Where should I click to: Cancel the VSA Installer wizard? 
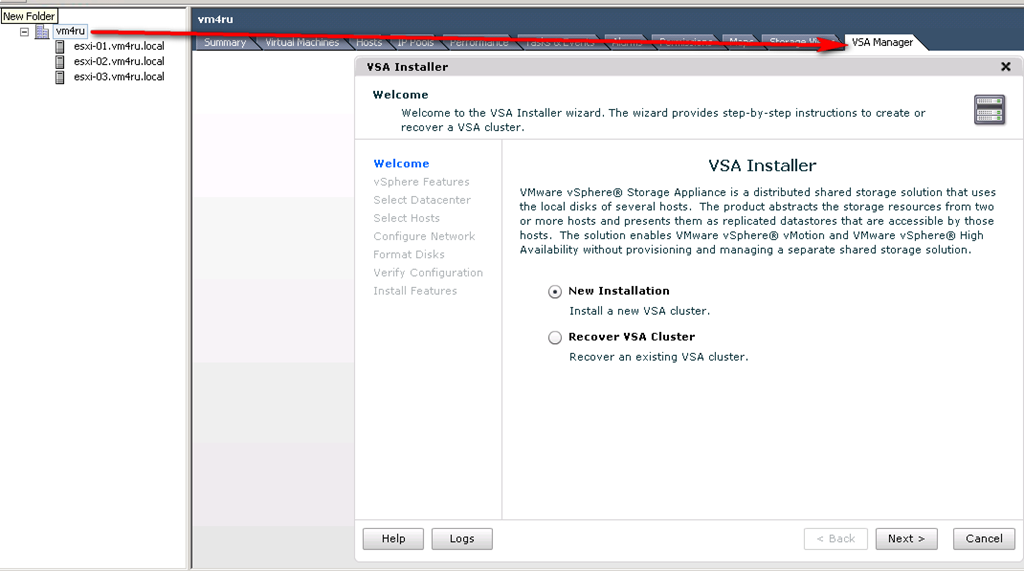pyautogui.click(x=984, y=539)
